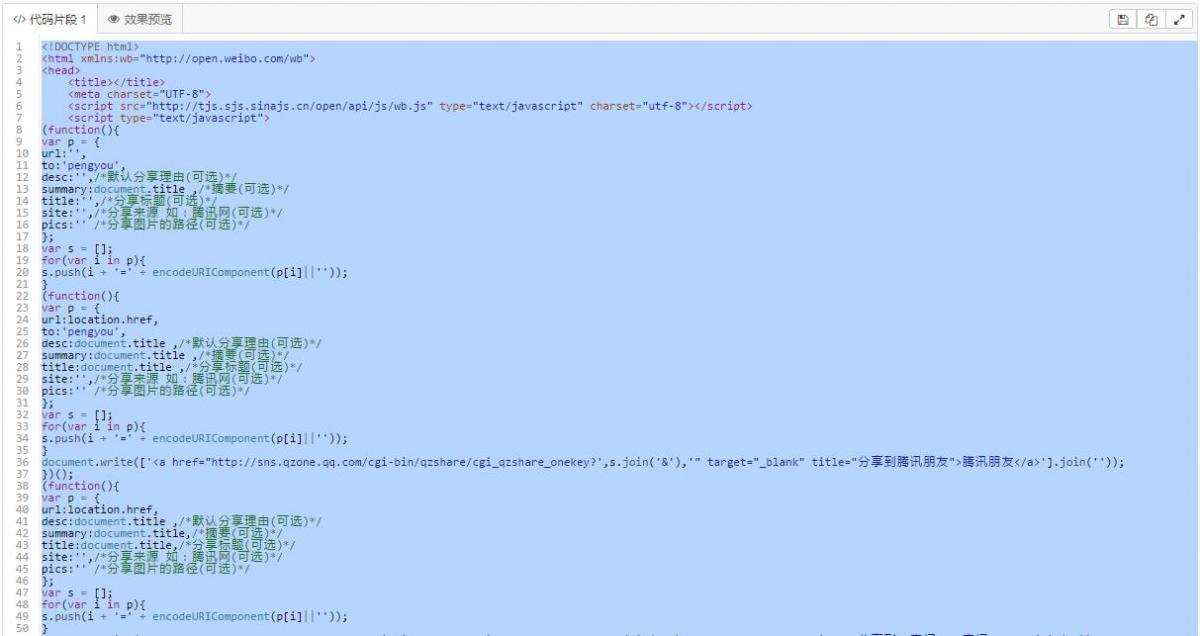
Task: Click the document.write line with qzone URL
Action: pos(583,461)
